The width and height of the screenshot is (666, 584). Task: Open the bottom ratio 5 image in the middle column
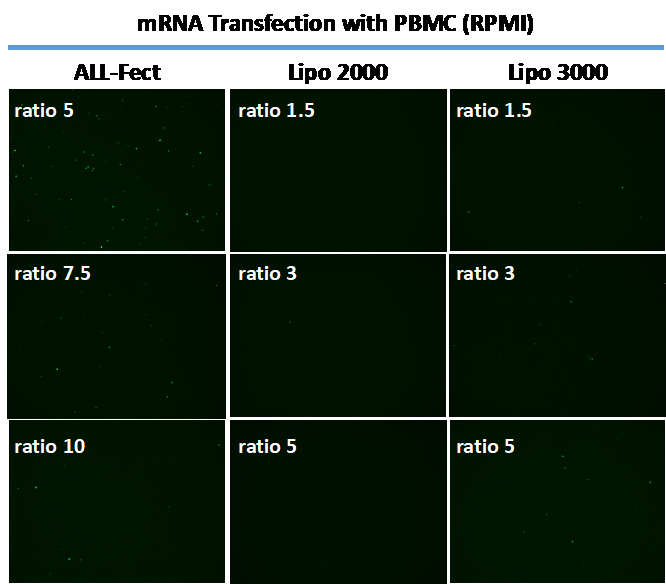337,510
